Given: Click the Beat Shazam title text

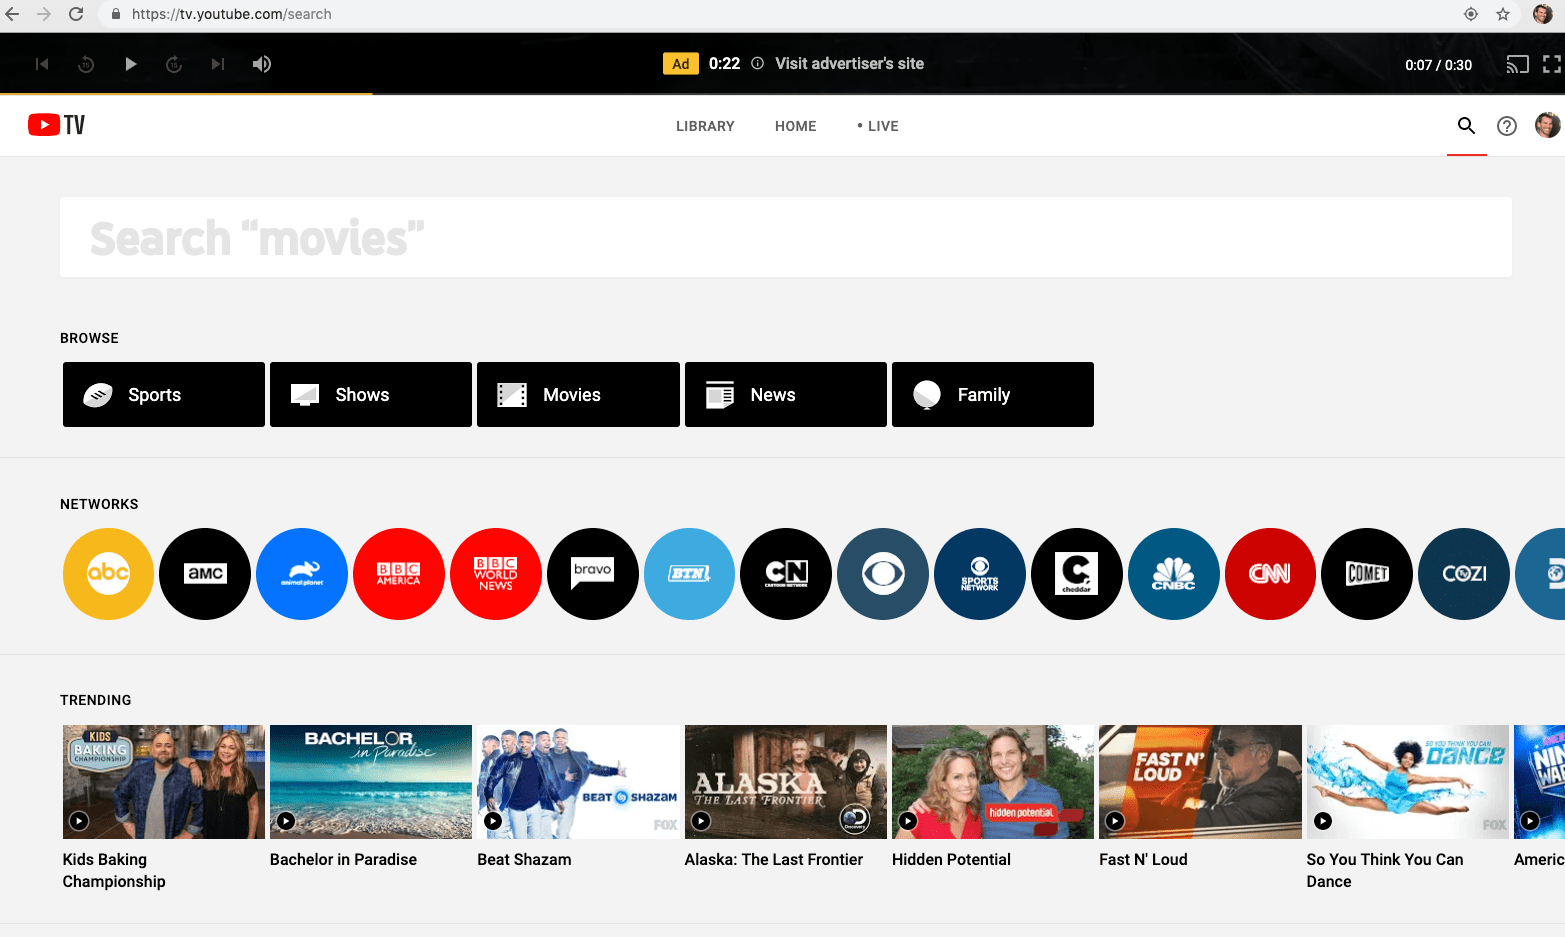Looking at the screenshot, I should [x=524, y=859].
